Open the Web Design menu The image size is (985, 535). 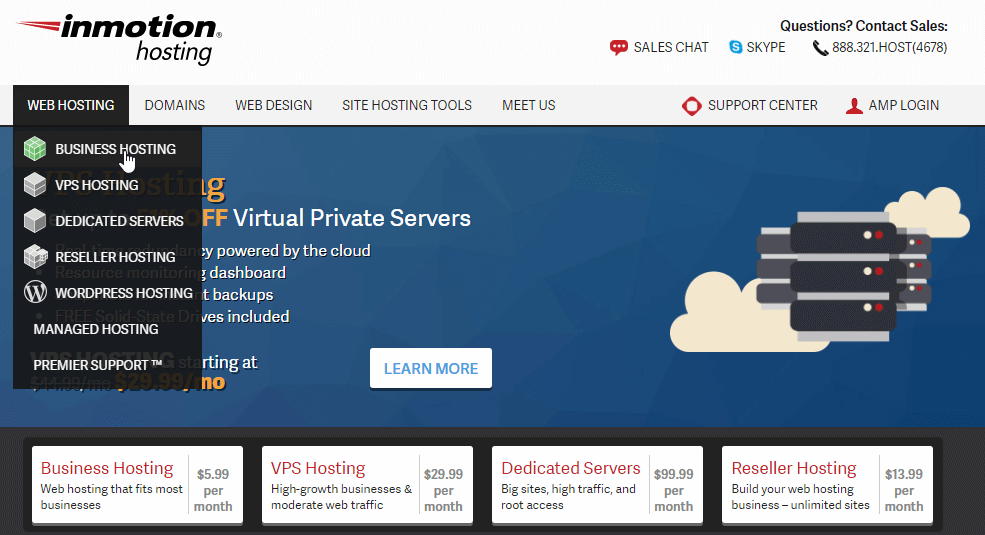coord(273,105)
